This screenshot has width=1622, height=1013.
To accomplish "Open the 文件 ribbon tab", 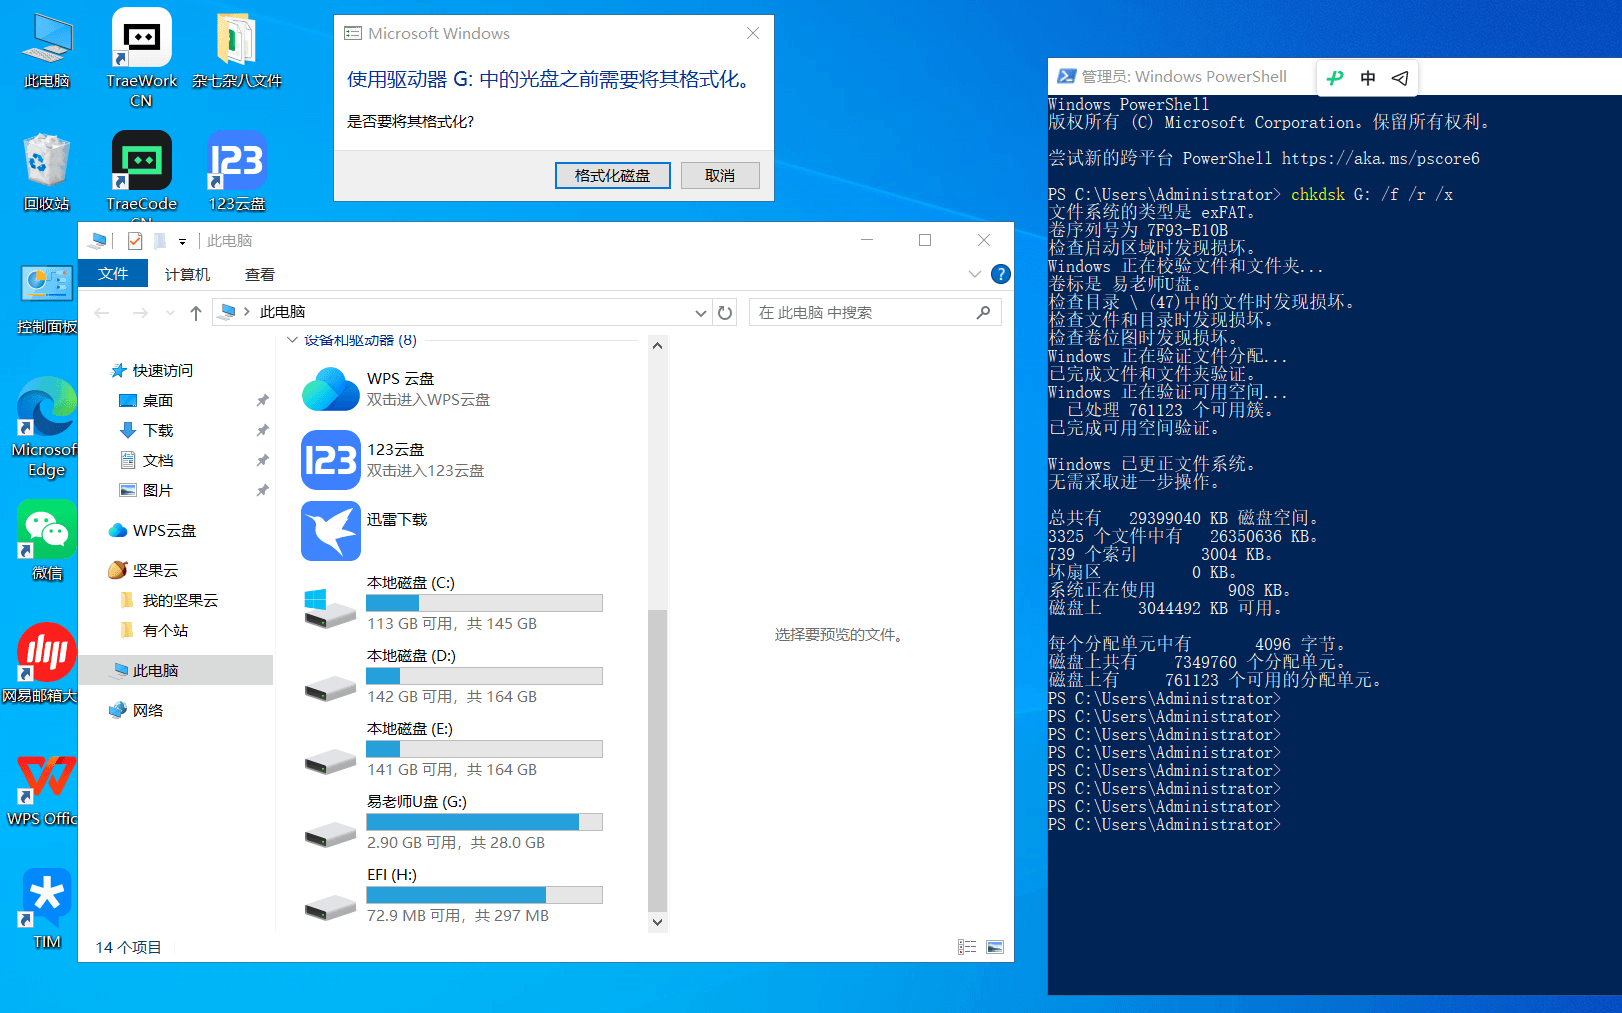I will coord(113,274).
